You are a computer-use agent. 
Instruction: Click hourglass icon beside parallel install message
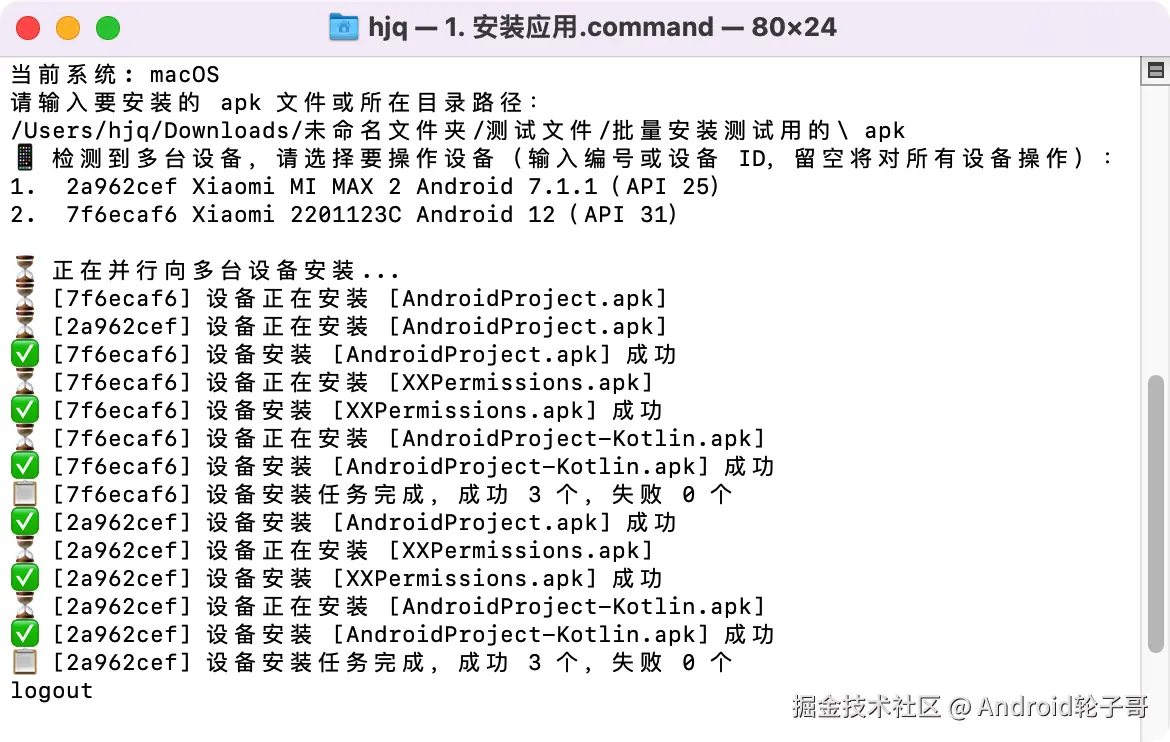tap(25, 271)
